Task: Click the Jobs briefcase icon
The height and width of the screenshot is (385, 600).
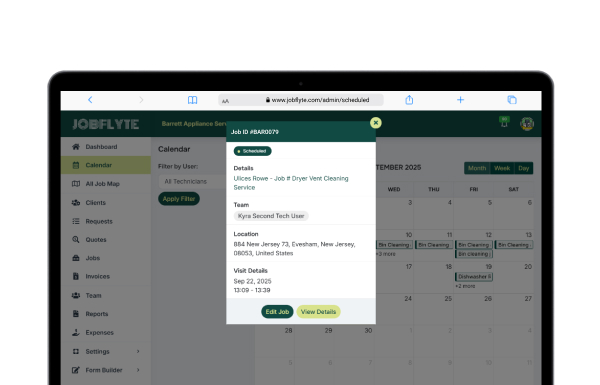Action: click(76, 258)
